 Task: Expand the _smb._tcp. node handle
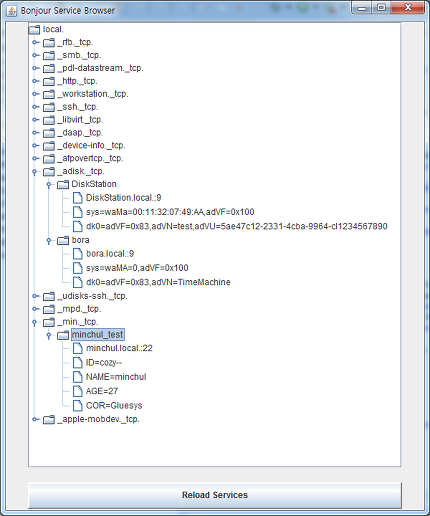tap(35, 55)
